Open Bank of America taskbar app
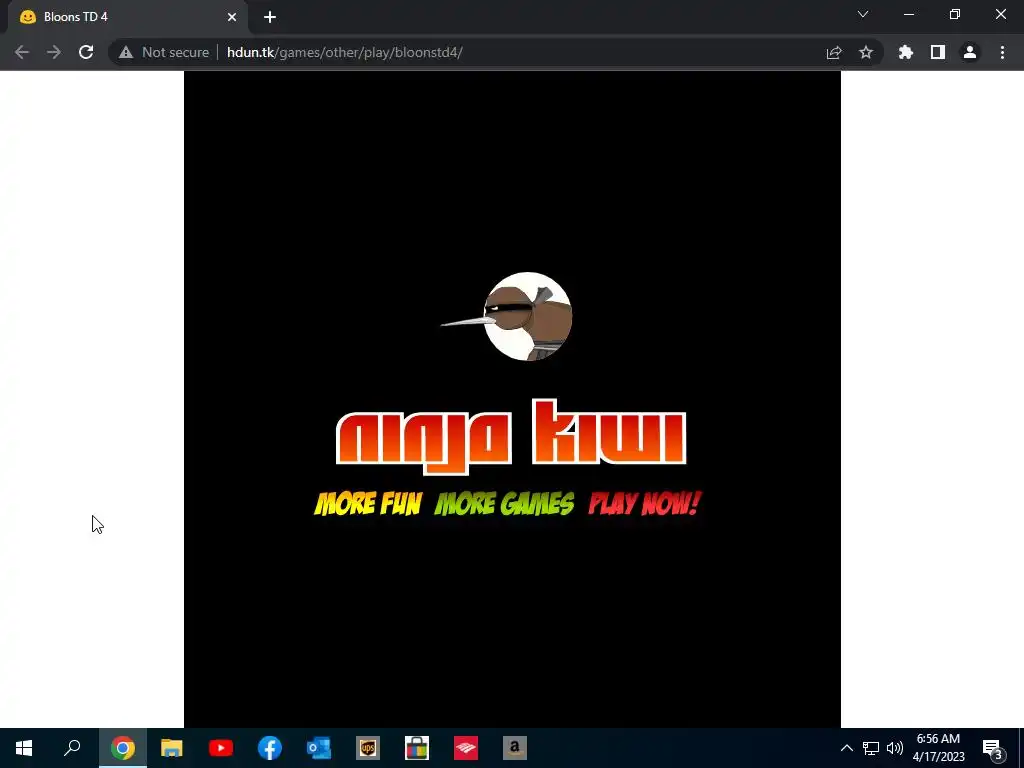 [x=466, y=748]
